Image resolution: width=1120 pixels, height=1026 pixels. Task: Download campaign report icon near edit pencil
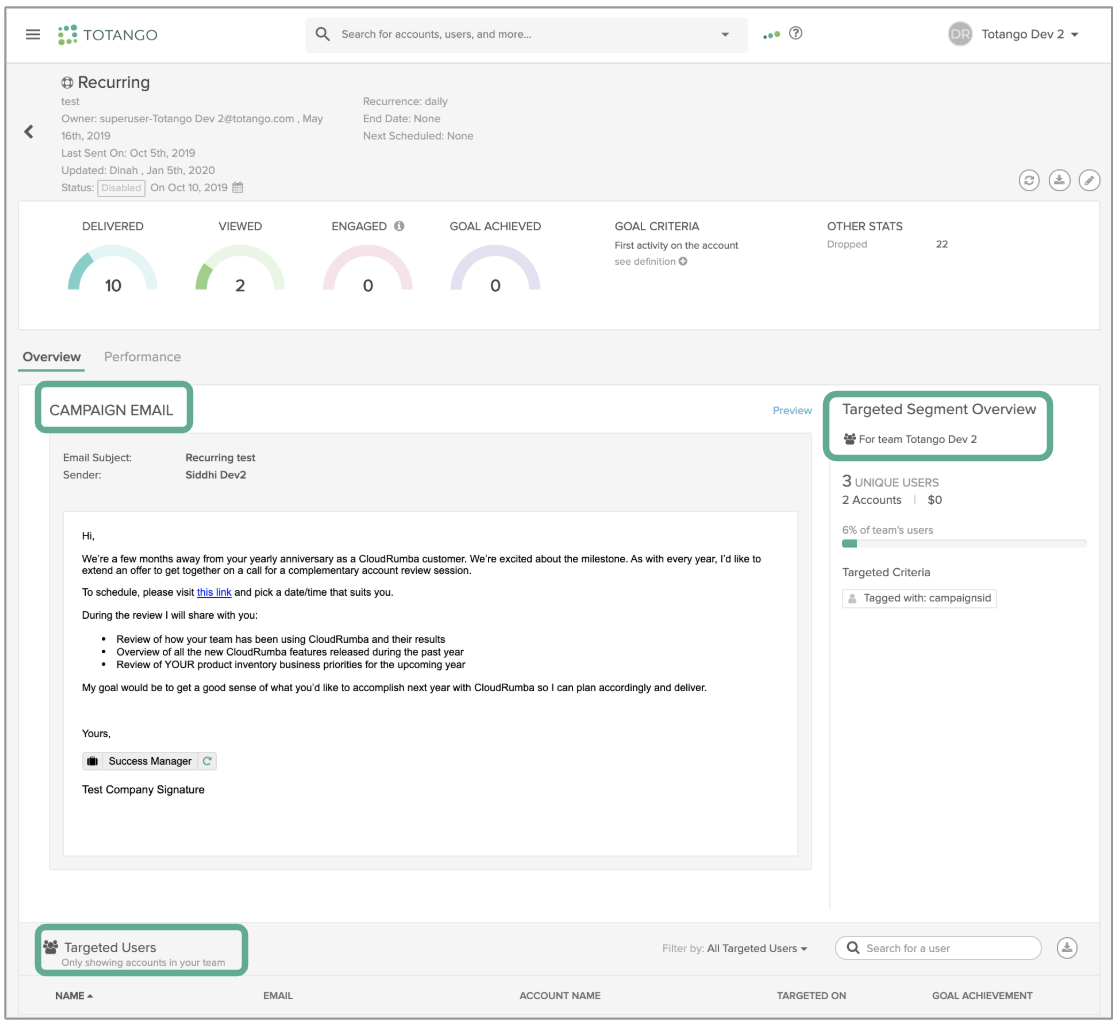pyautogui.click(x=1059, y=180)
